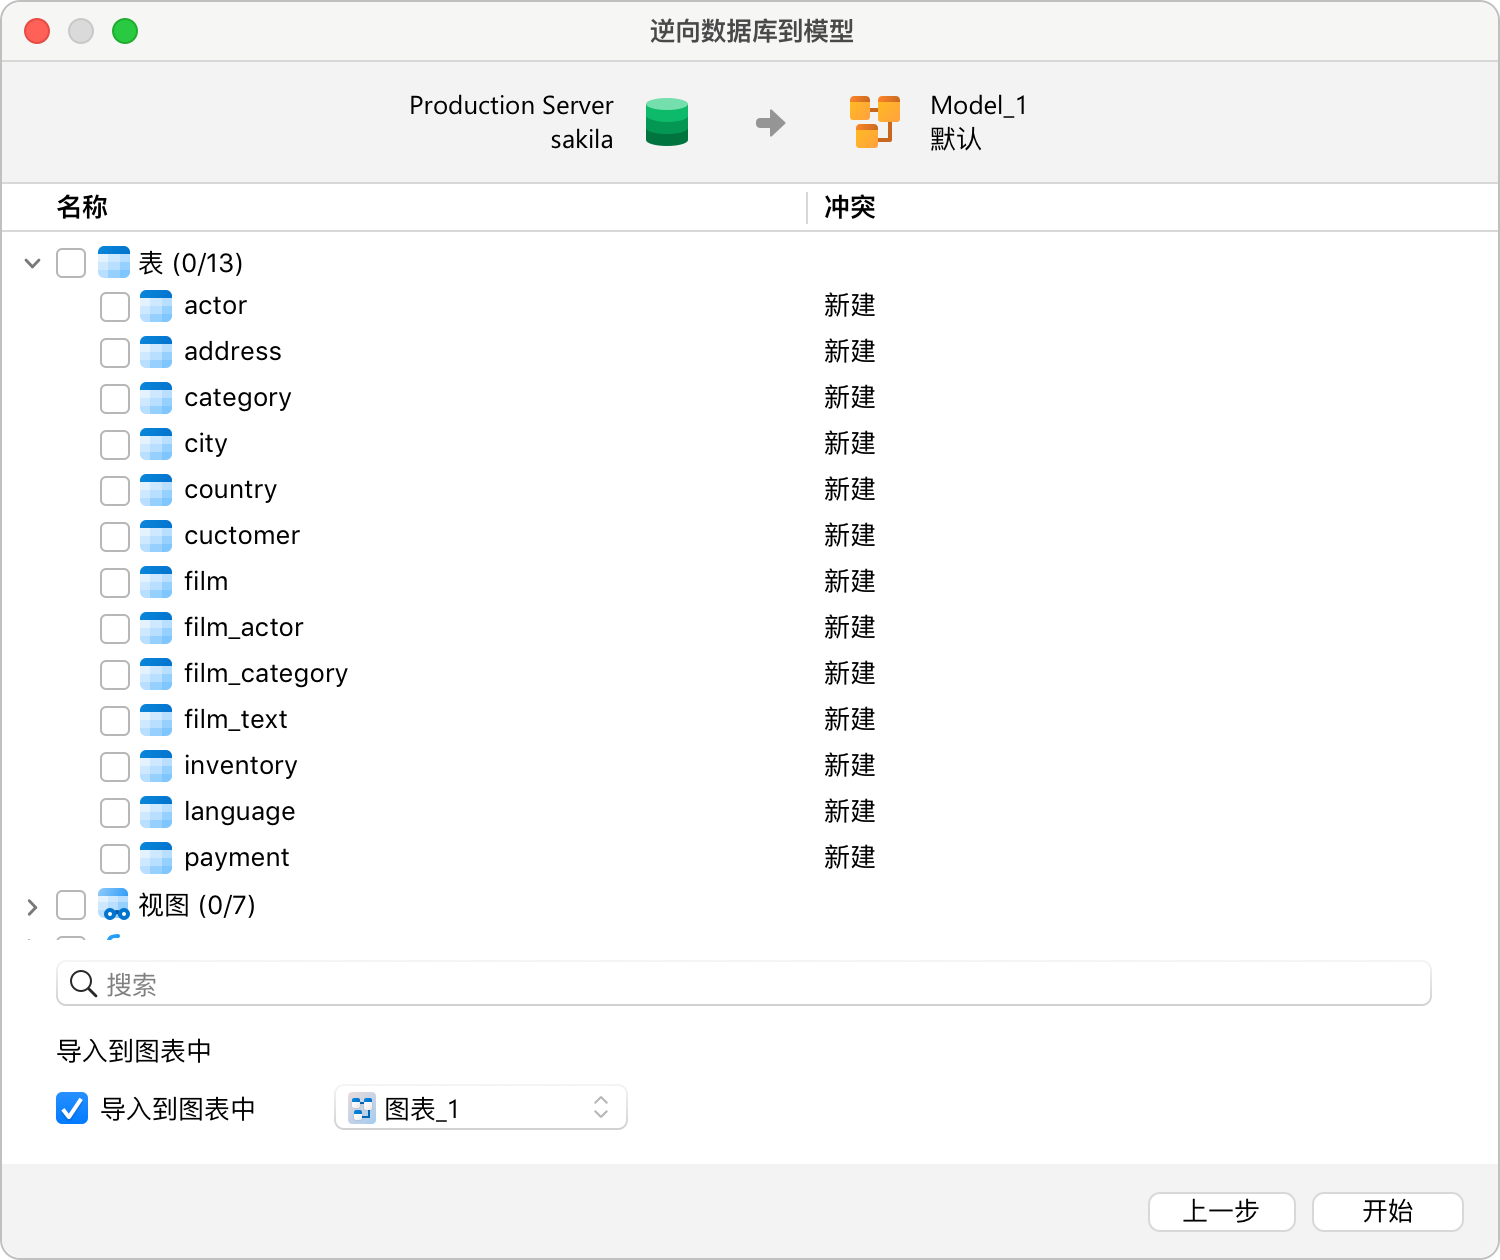Select the film table checkbox
Viewport: 1500px width, 1260px height.
[x=115, y=583]
